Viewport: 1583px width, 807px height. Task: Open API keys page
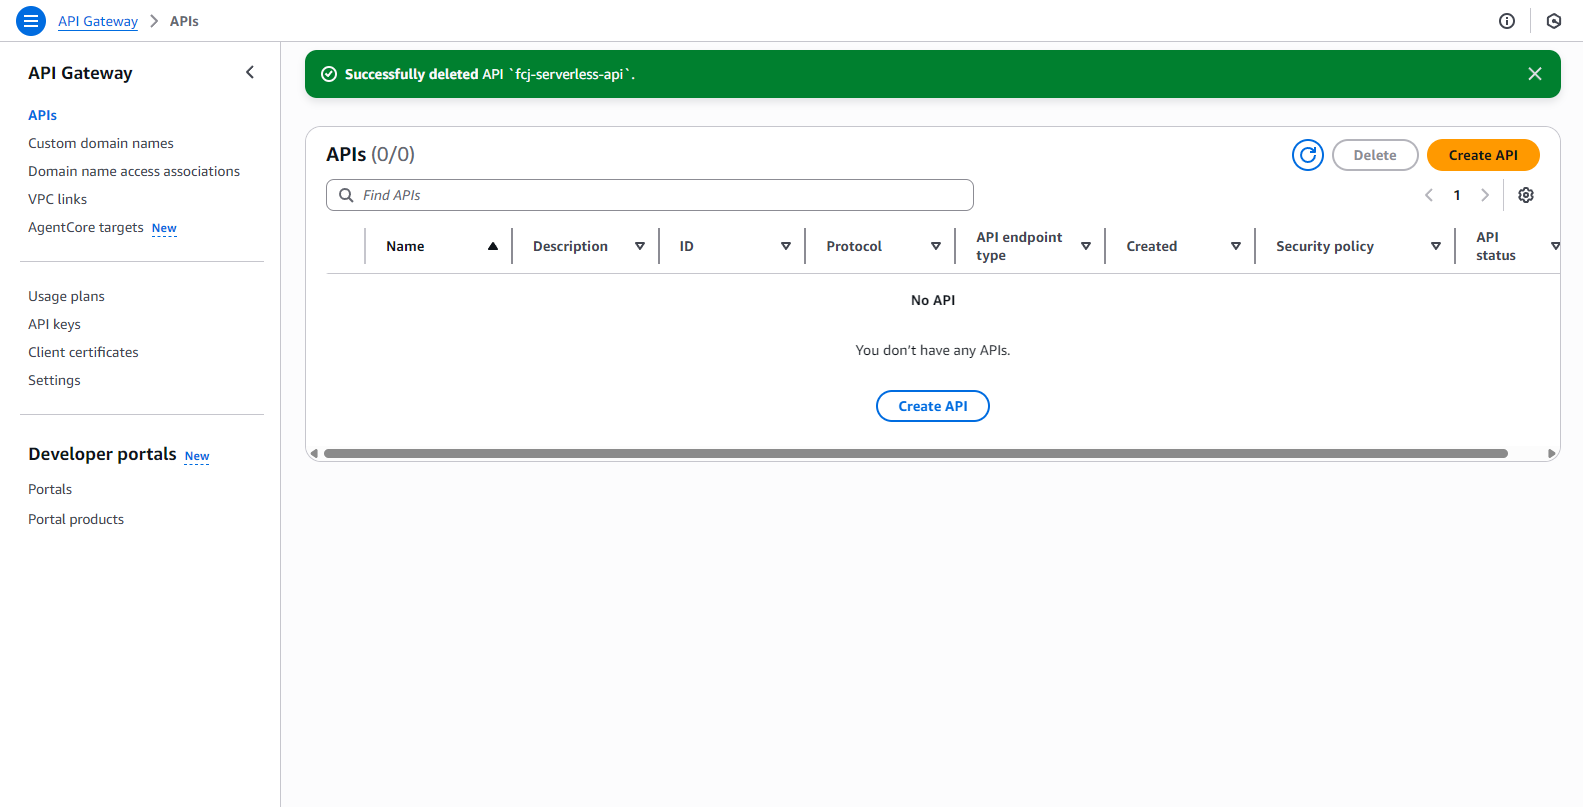click(x=54, y=324)
